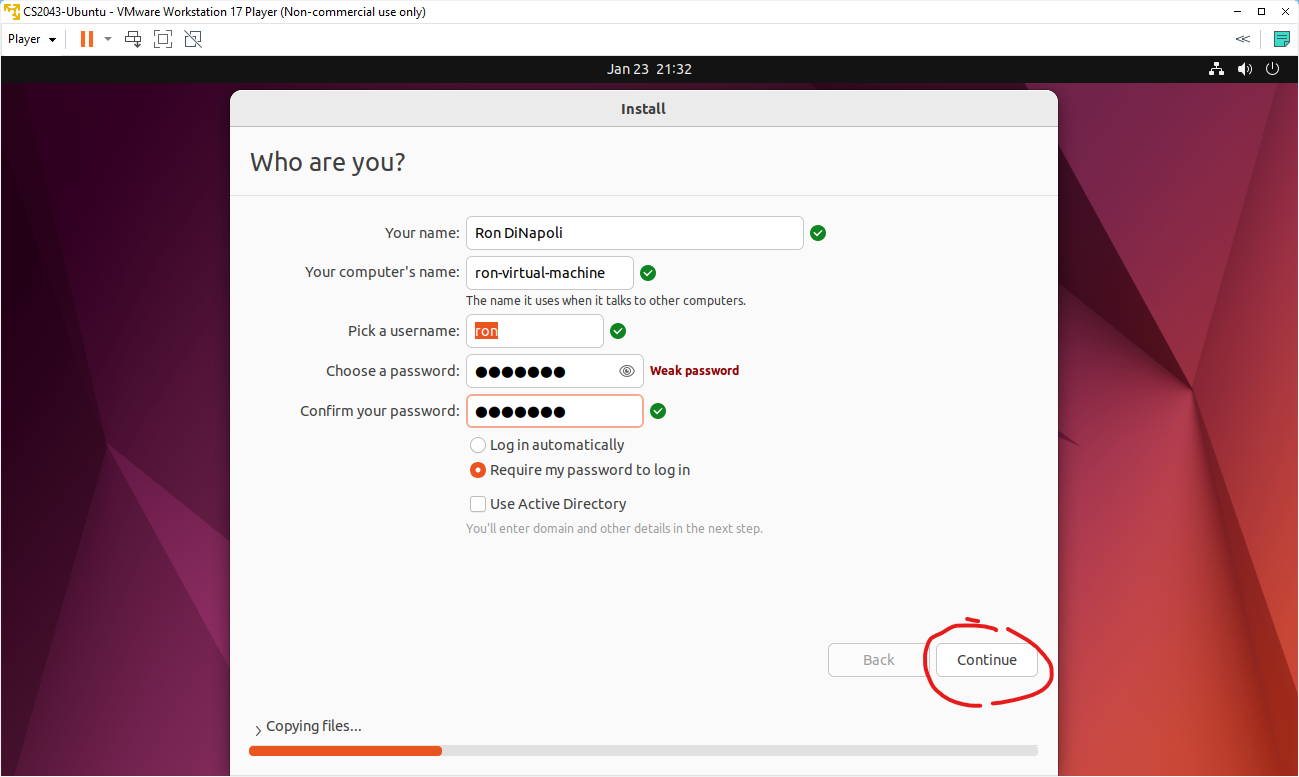The image size is (1299, 777).
Task: Click the volume icon in the top bar
Action: 1244,68
